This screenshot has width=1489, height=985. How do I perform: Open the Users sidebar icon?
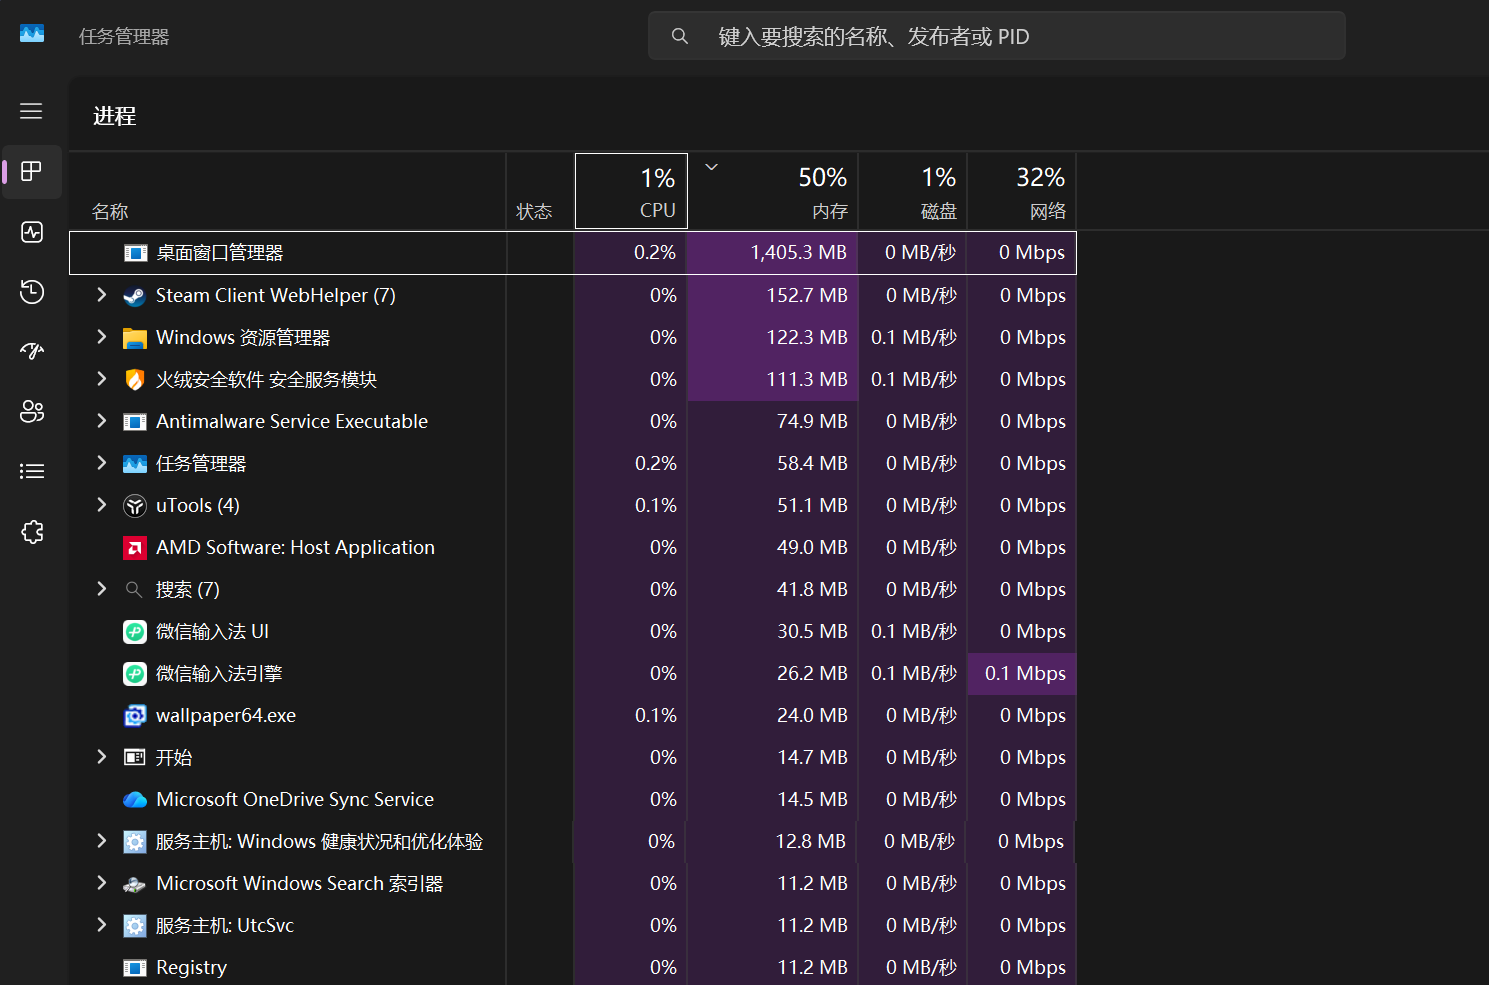click(31, 411)
